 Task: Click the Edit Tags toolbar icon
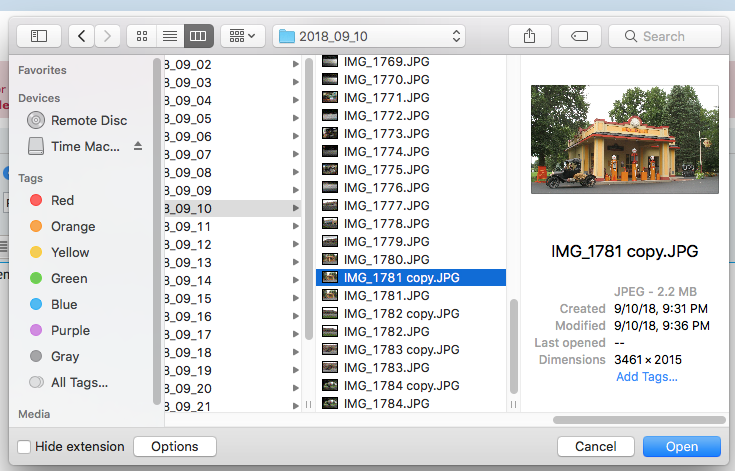pyautogui.click(x=580, y=36)
